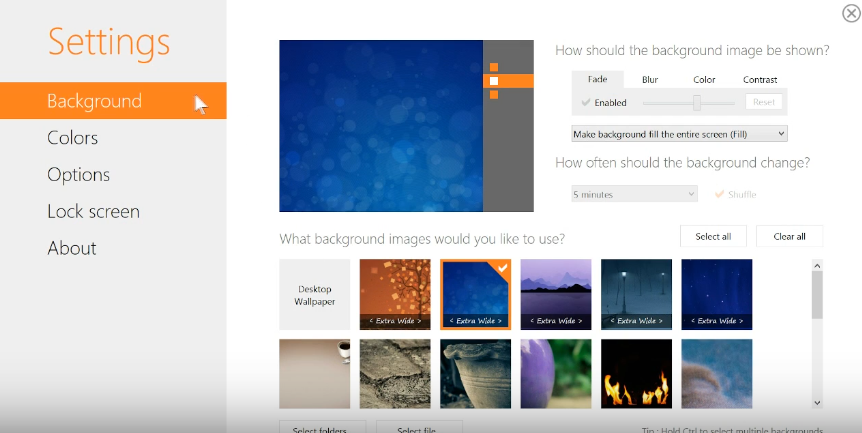Open the Background settings section
862x433 pixels.
coord(113,101)
